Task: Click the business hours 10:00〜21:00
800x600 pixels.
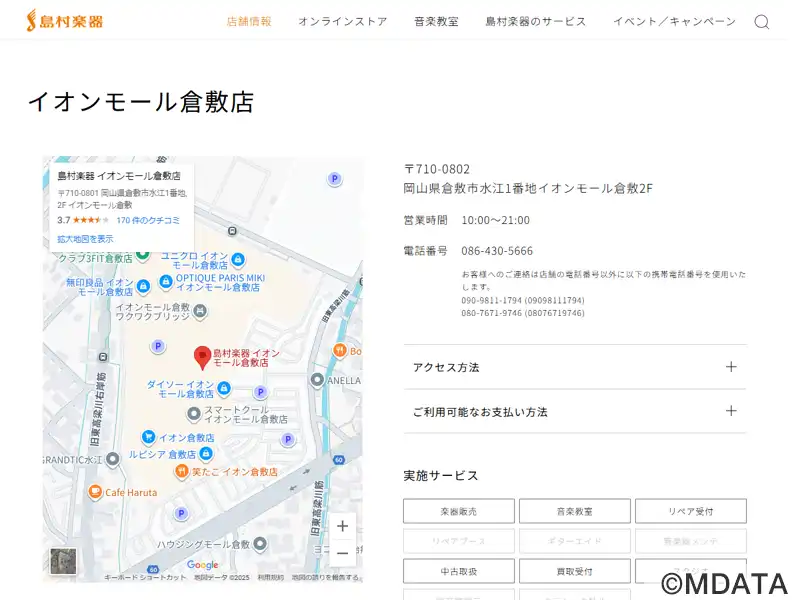Action: (x=495, y=220)
